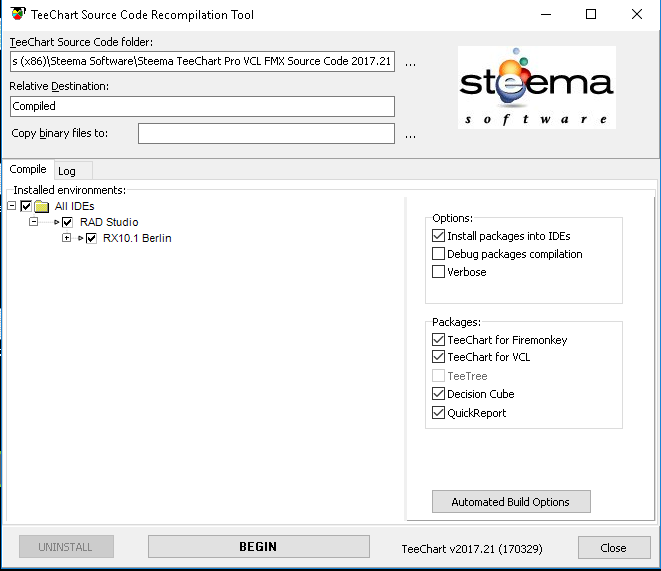Maximize the Recompilation Tool window
Viewport: 661px width, 571px height.
pos(591,14)
